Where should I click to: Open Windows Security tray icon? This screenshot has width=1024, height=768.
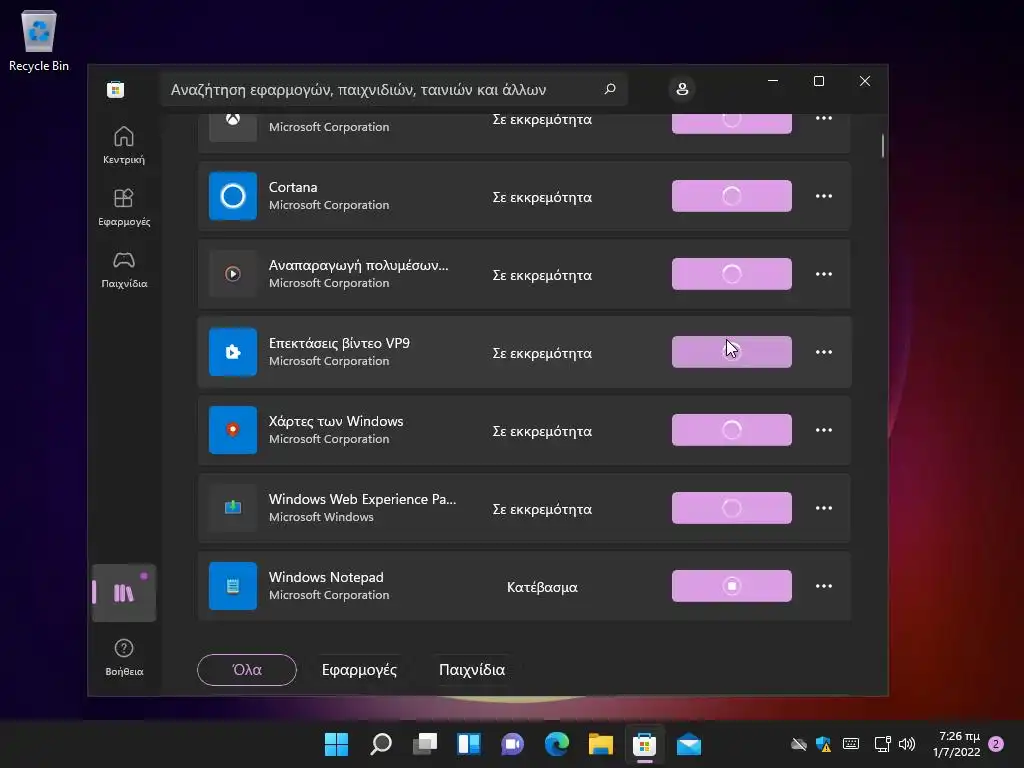pos(824,744)
